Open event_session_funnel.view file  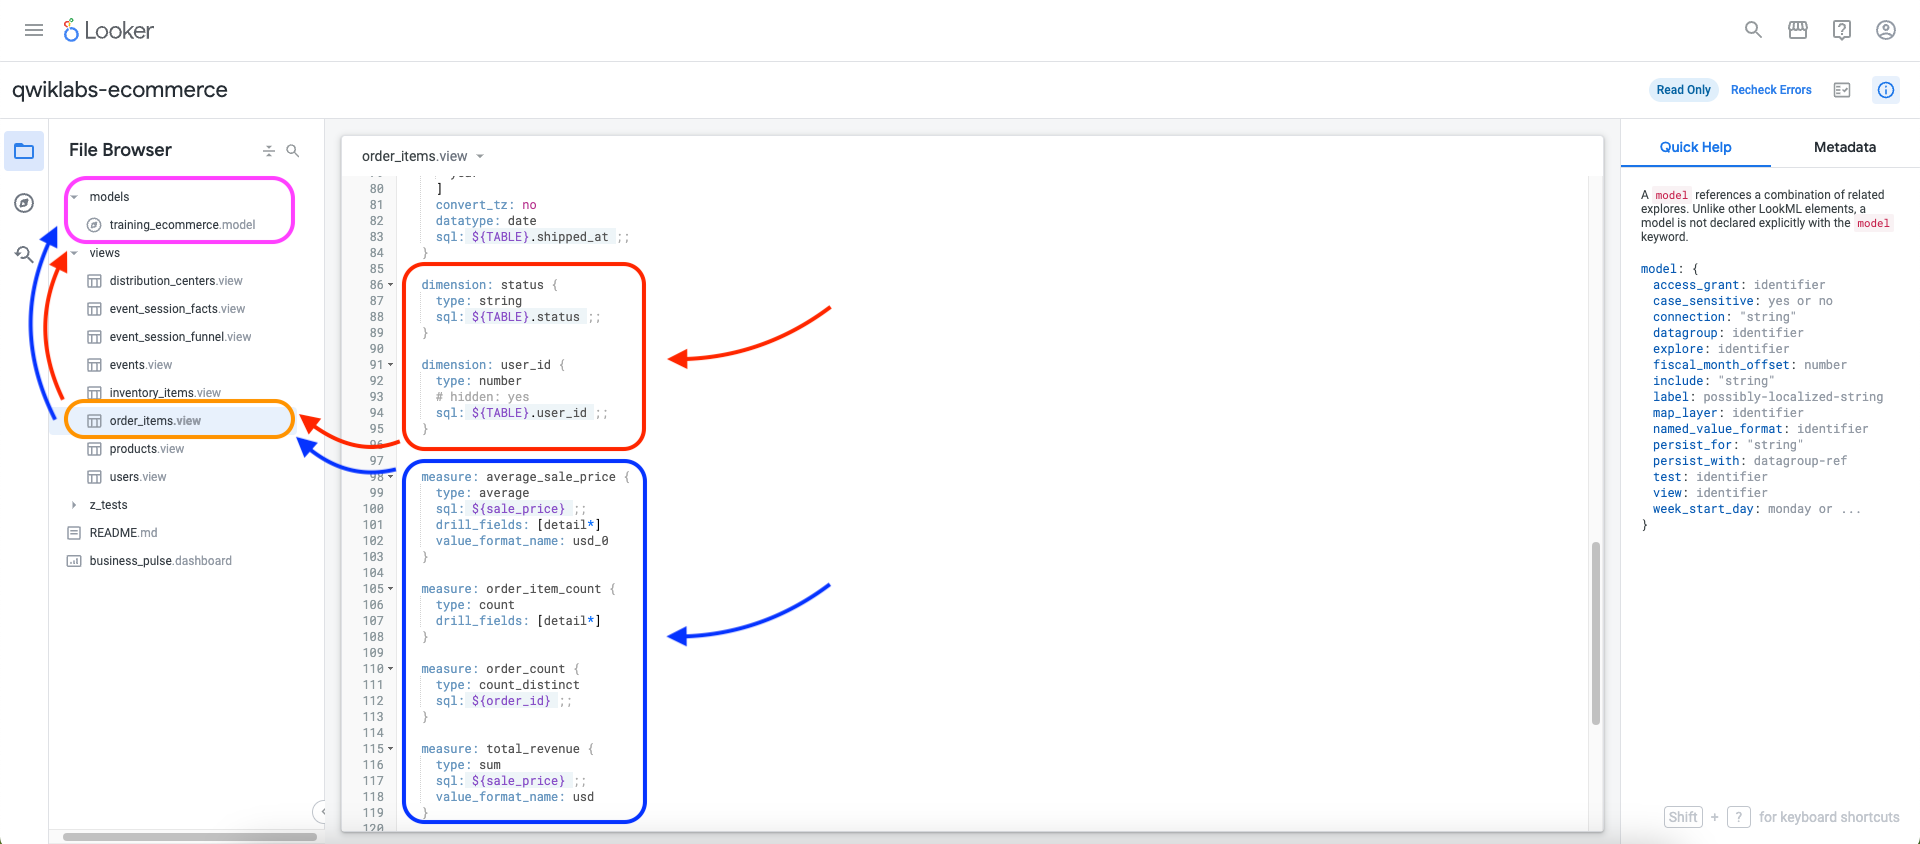180,337
